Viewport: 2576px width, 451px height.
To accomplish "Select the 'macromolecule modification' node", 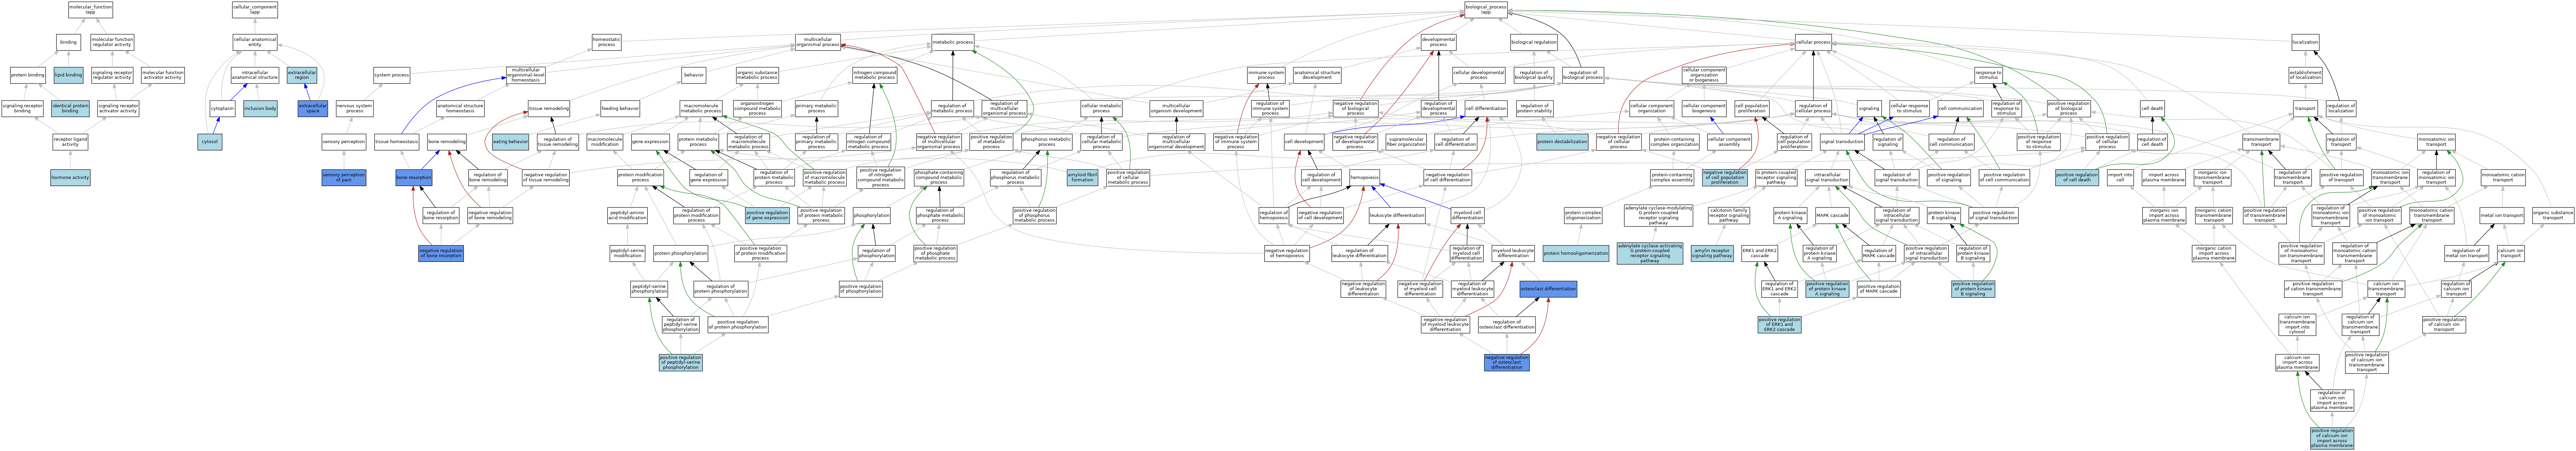I will point(604,142).
